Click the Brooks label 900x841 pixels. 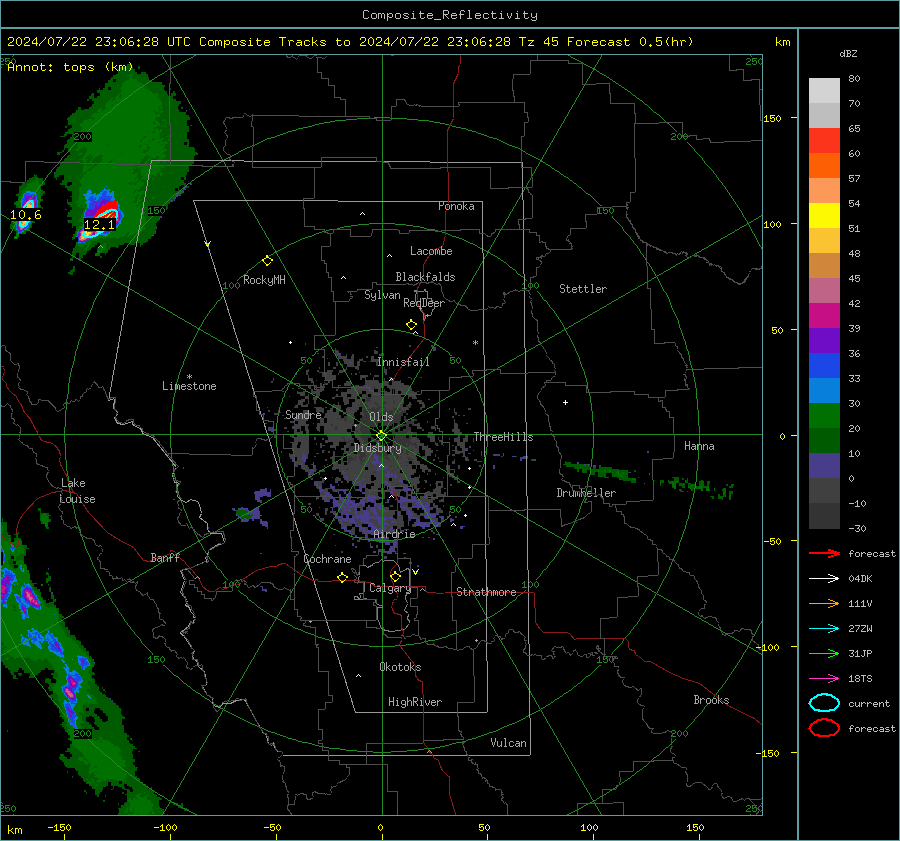pos(711,700)
